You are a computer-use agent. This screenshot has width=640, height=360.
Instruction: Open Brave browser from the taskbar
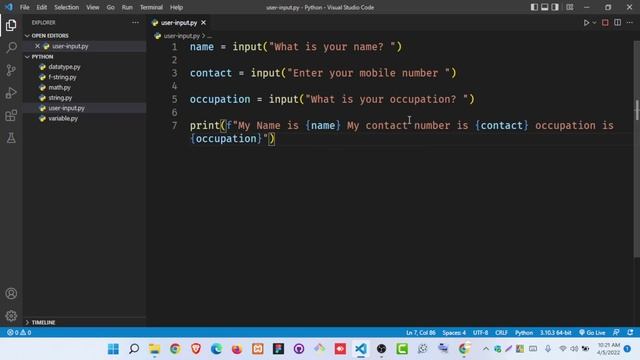pyautogui.click(x=196, y=349)
